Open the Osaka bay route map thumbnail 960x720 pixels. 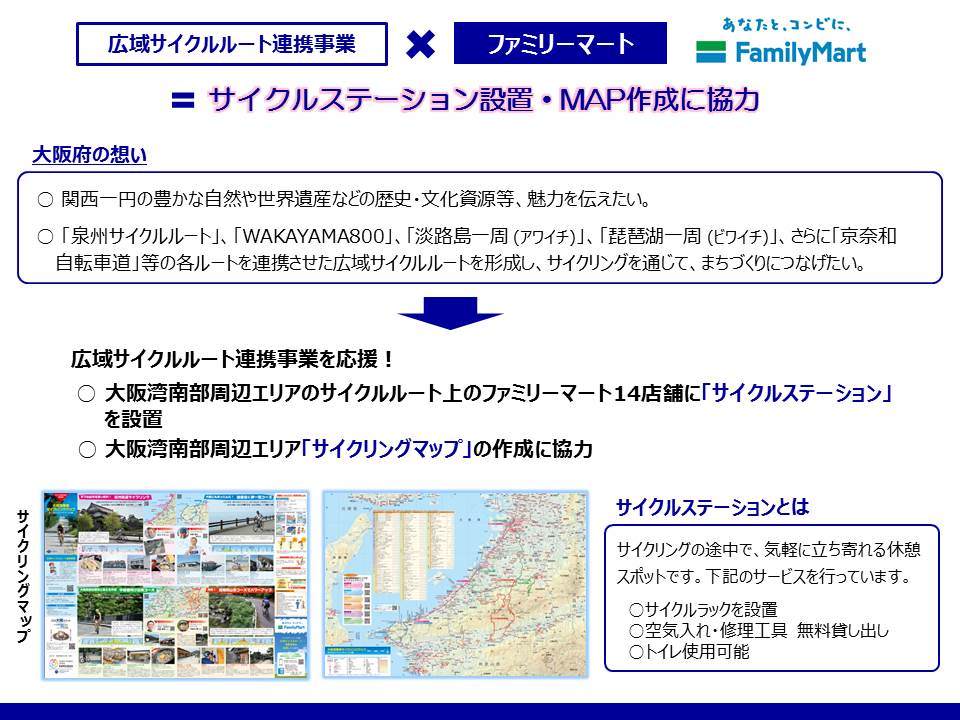(x=455, y=585)
